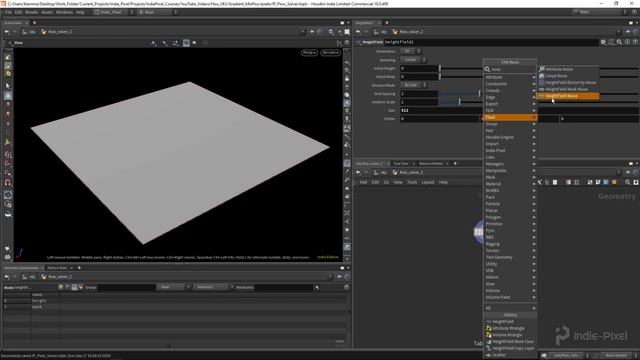640x360 pixels.
Task: Open the Windows menu
Action: pos(64,12)
